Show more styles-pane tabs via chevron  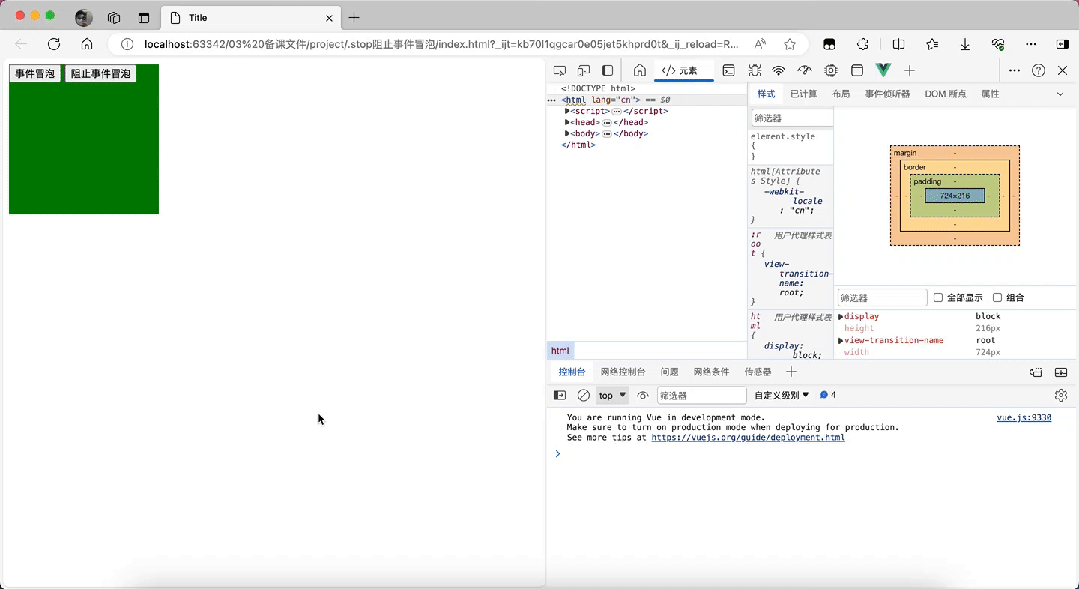pos(1060,94)
